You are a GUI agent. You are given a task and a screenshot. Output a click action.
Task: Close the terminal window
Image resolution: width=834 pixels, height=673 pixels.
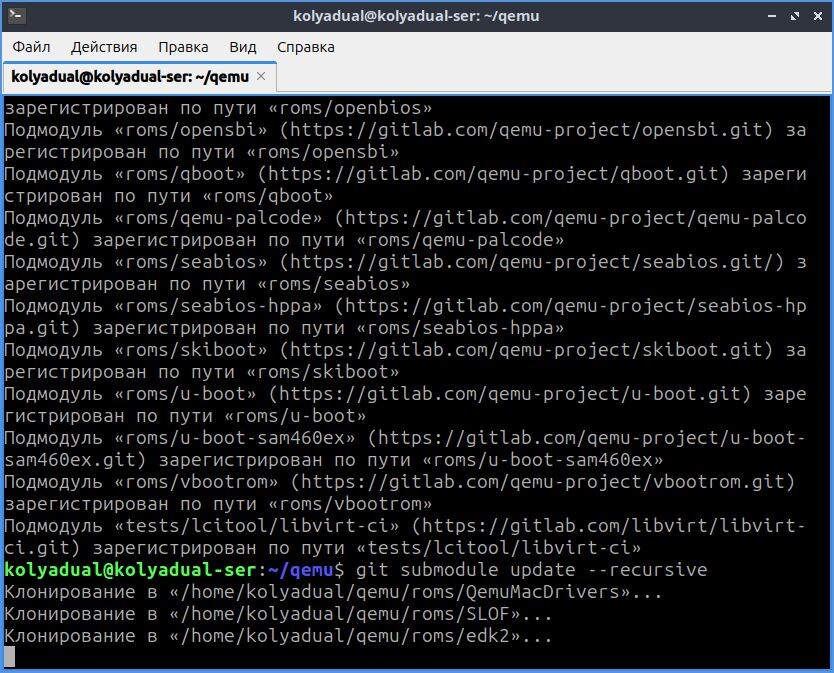818,16
